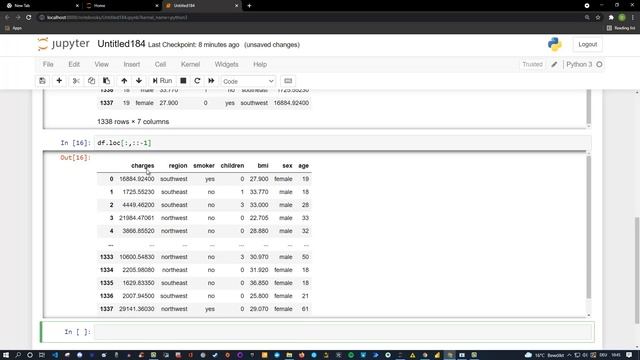
Task: Open the View menu
Action: tap(102, 64)
